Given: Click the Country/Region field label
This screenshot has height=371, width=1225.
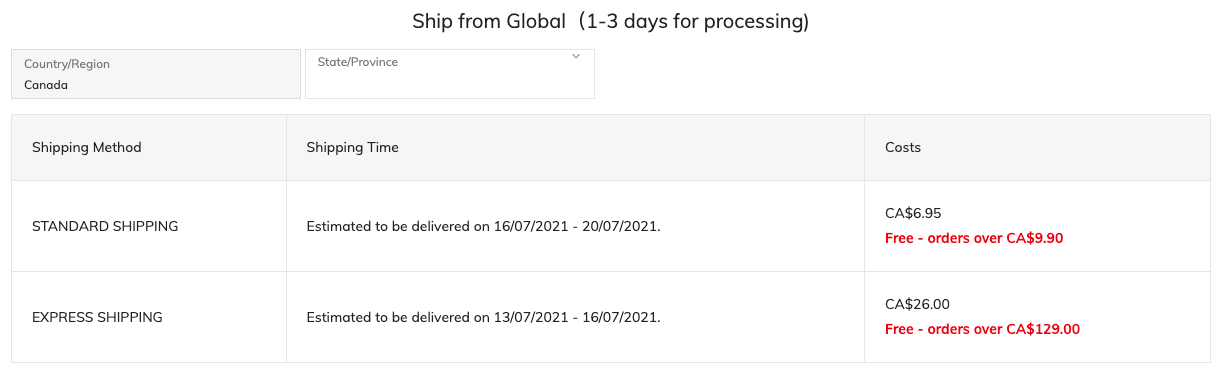Looking at the screenshot, I should point(67,64).
